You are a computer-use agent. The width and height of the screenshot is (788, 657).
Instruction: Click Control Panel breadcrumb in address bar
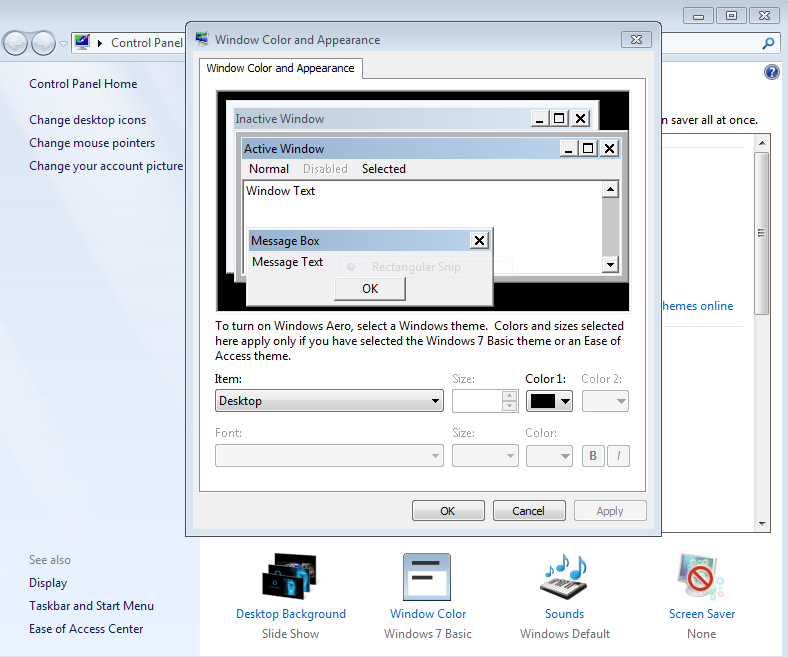click(147, 43)
